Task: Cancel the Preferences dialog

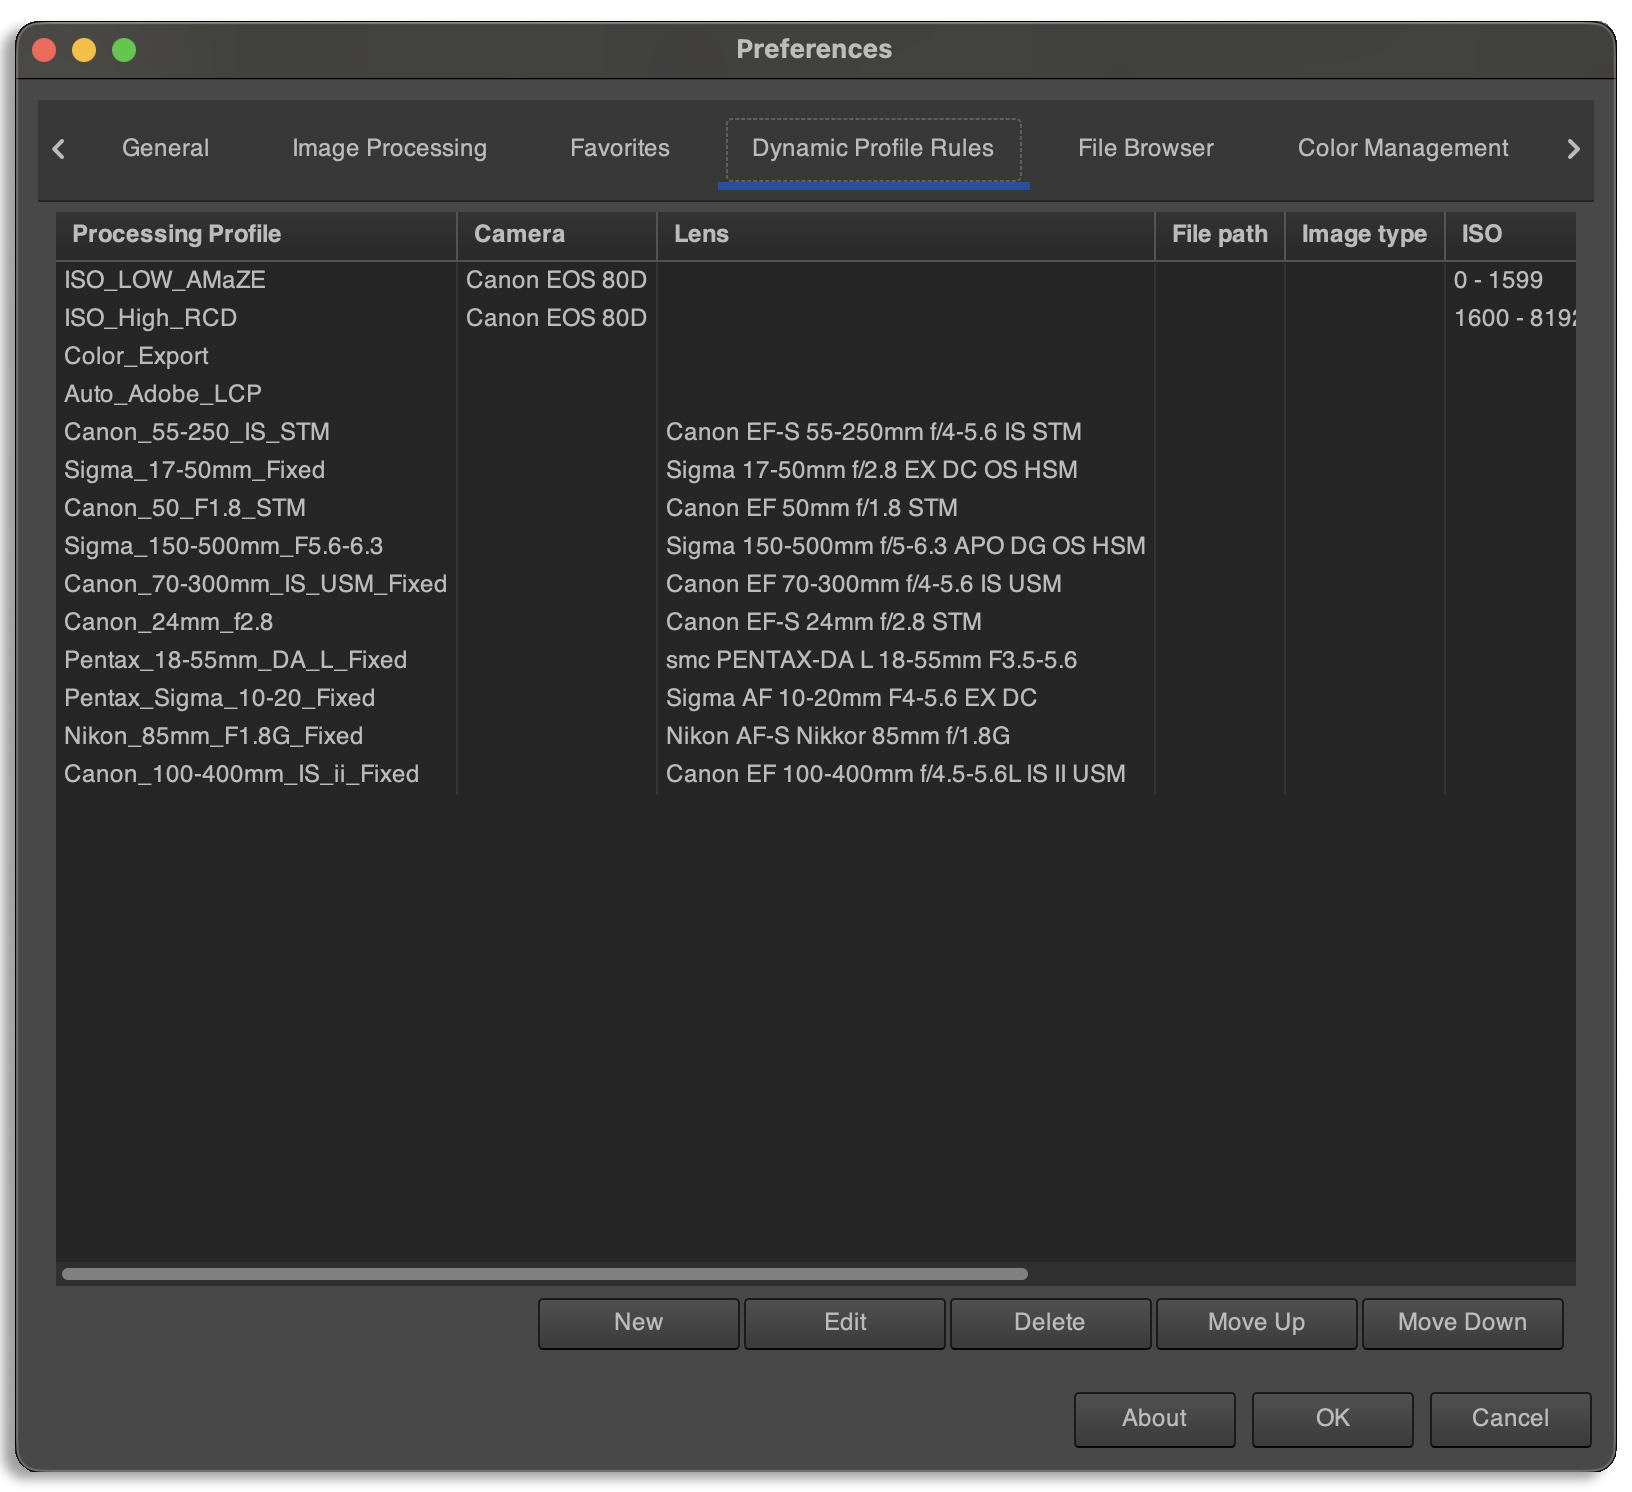Action: pyautogui.click(x=1510, y=1418)
